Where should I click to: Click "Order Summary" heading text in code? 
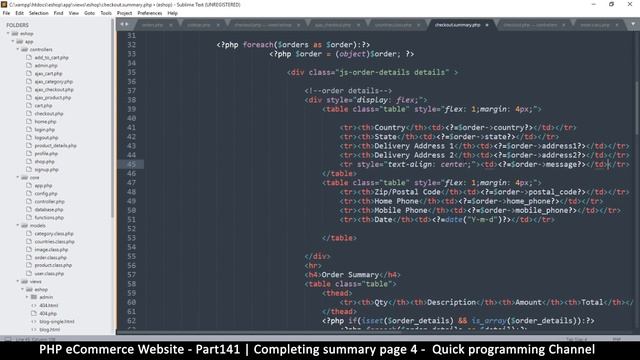pyautogui.click(x=350, y=275)
